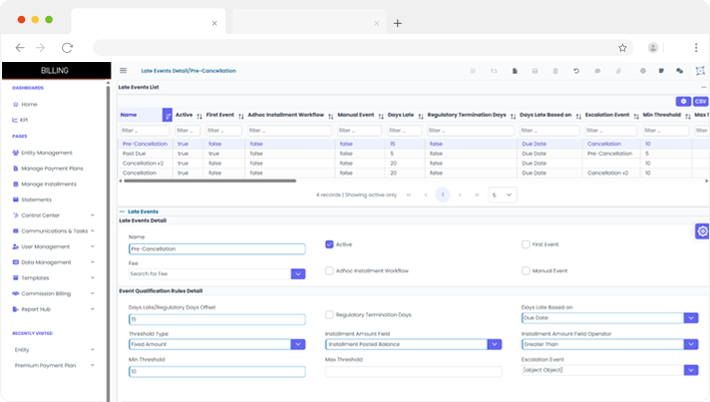Screen dimensions: 710x402
Task: Click the new document toolbar icon
Action: [x=515, y=71]
